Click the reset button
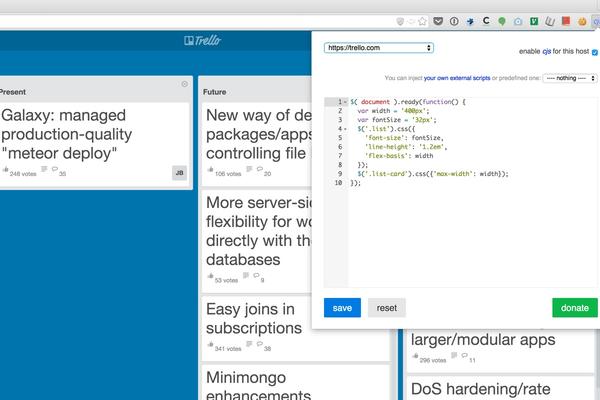600x400 pixels. coord(386,308)
